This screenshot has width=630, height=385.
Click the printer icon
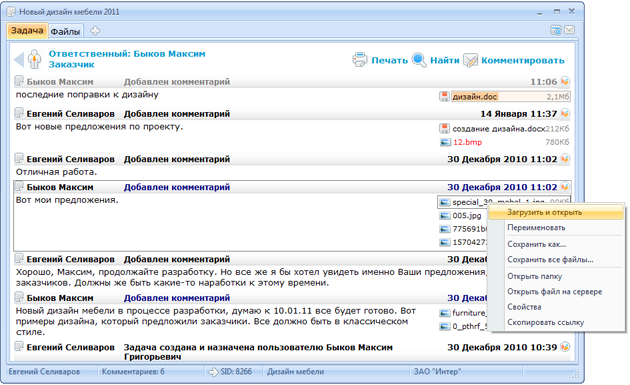click(x=360, y=59)
